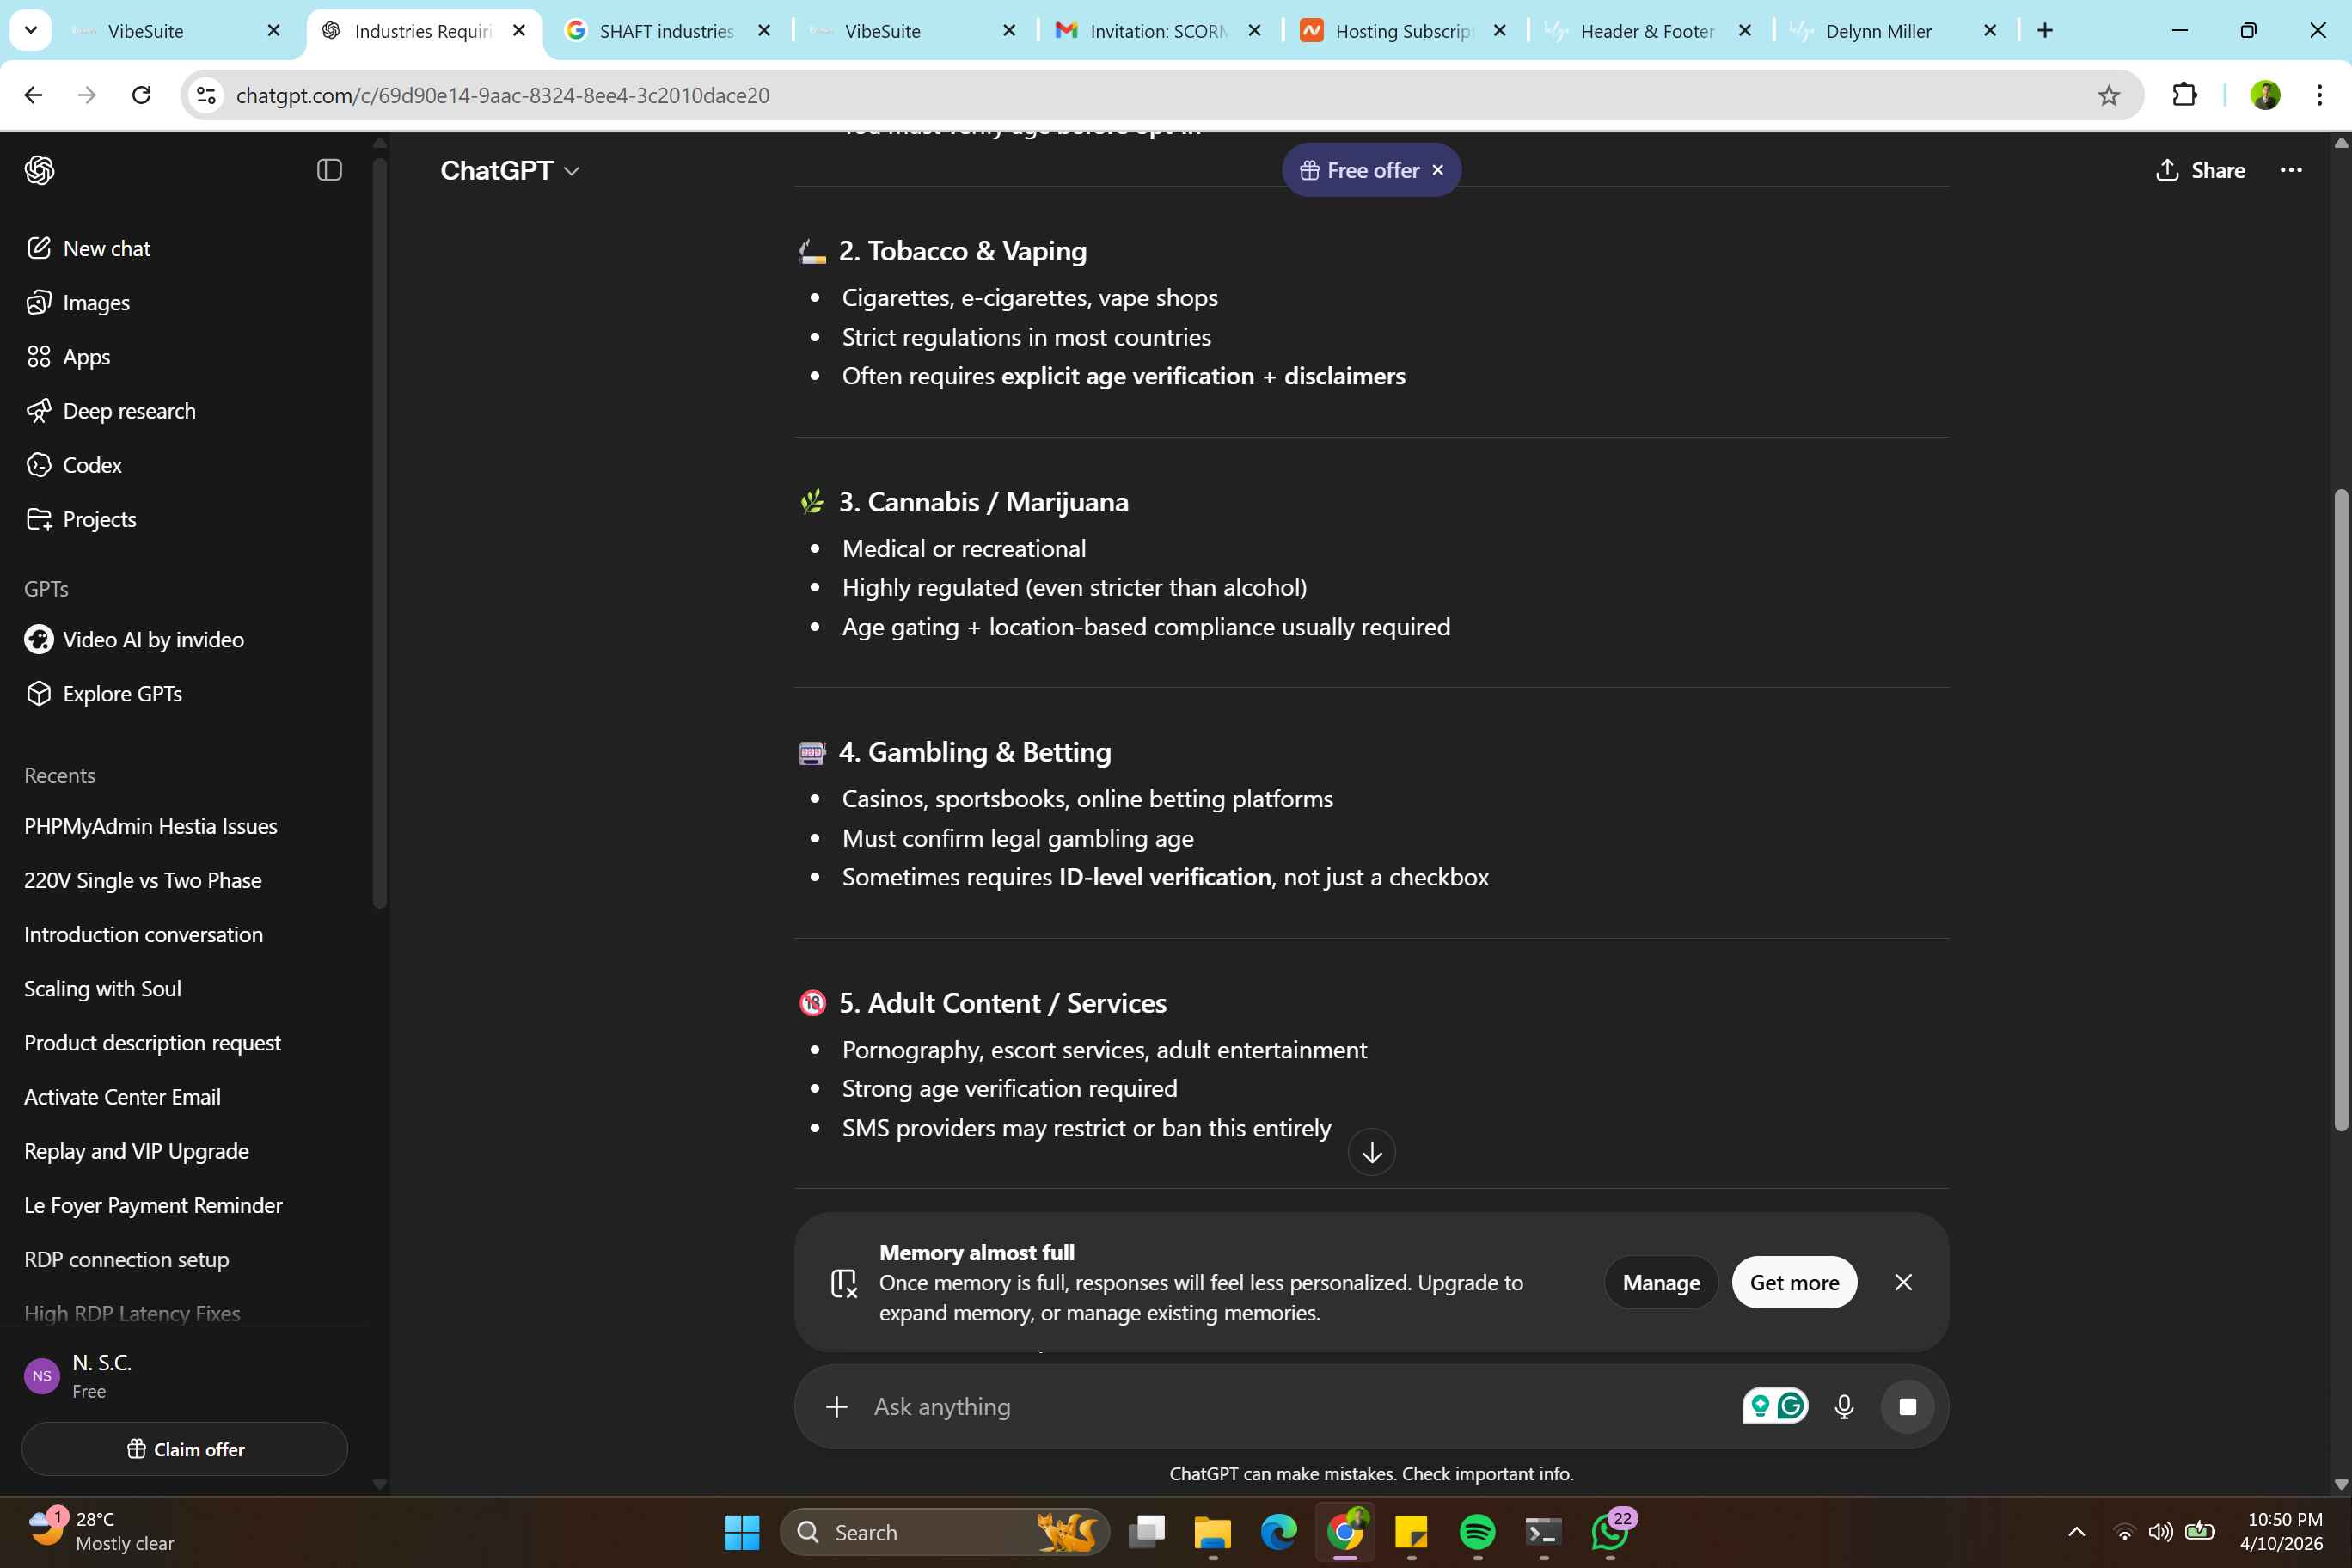Go back with the browser back arrow
Viewport: 2352px width, 1568px height.
(x=34, y=95)
